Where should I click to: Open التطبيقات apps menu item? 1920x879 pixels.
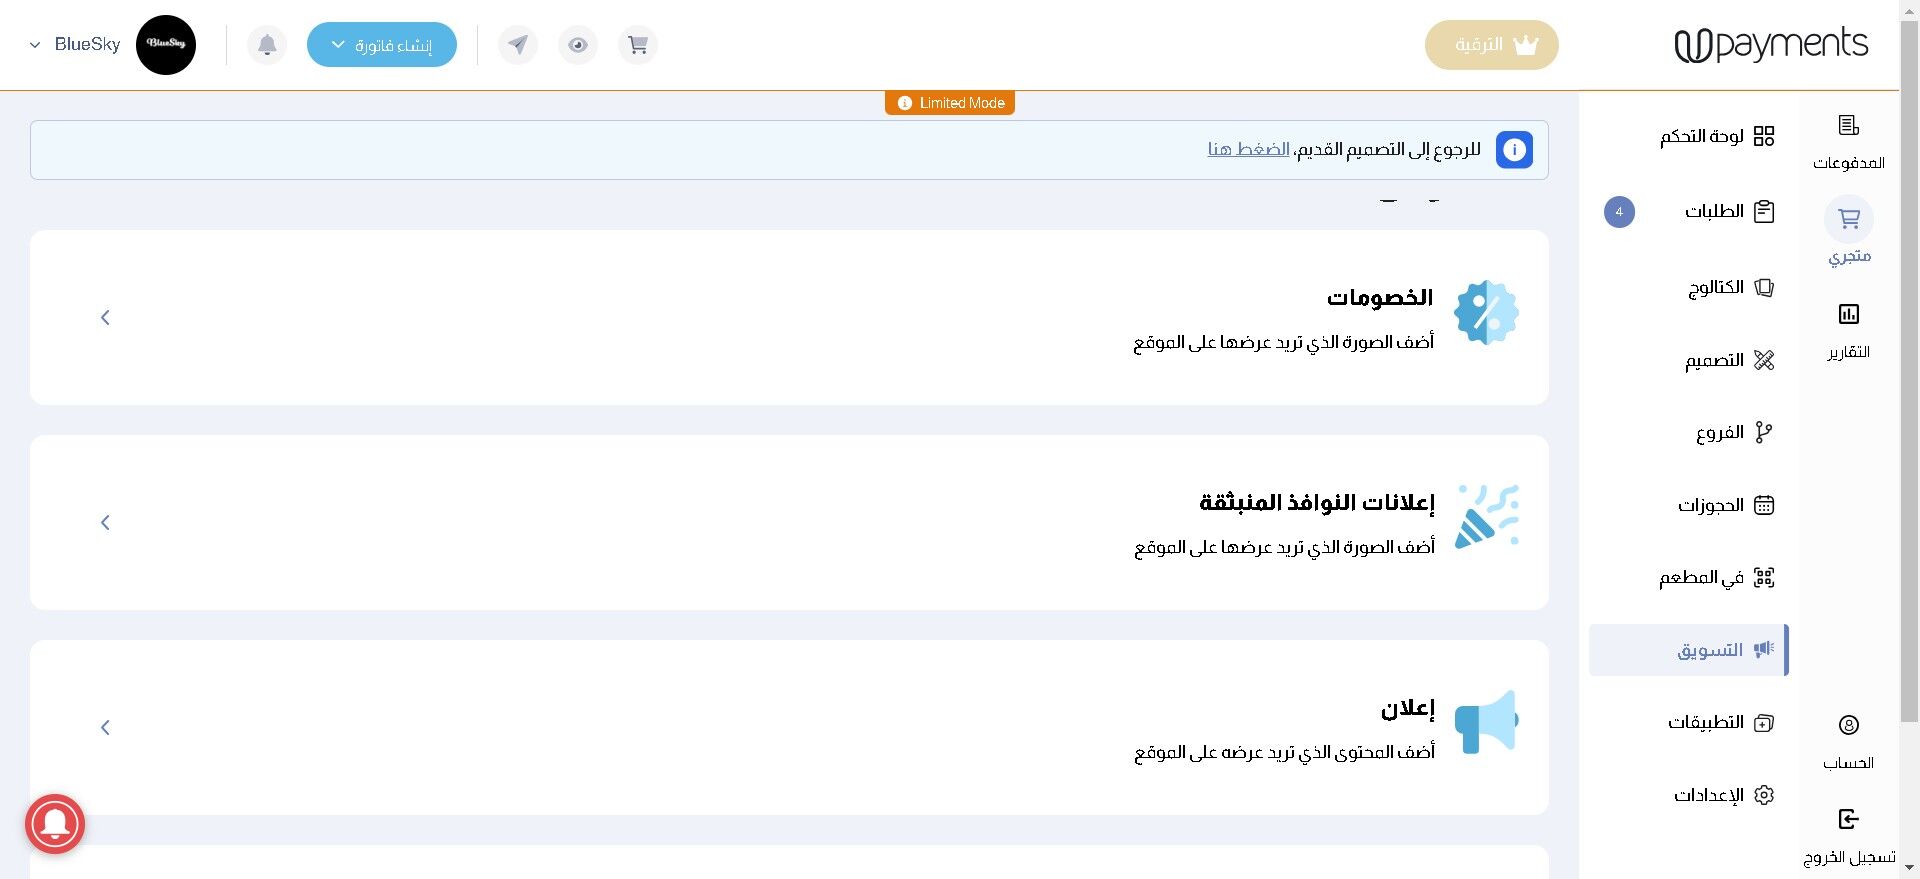pos(1721,722)
